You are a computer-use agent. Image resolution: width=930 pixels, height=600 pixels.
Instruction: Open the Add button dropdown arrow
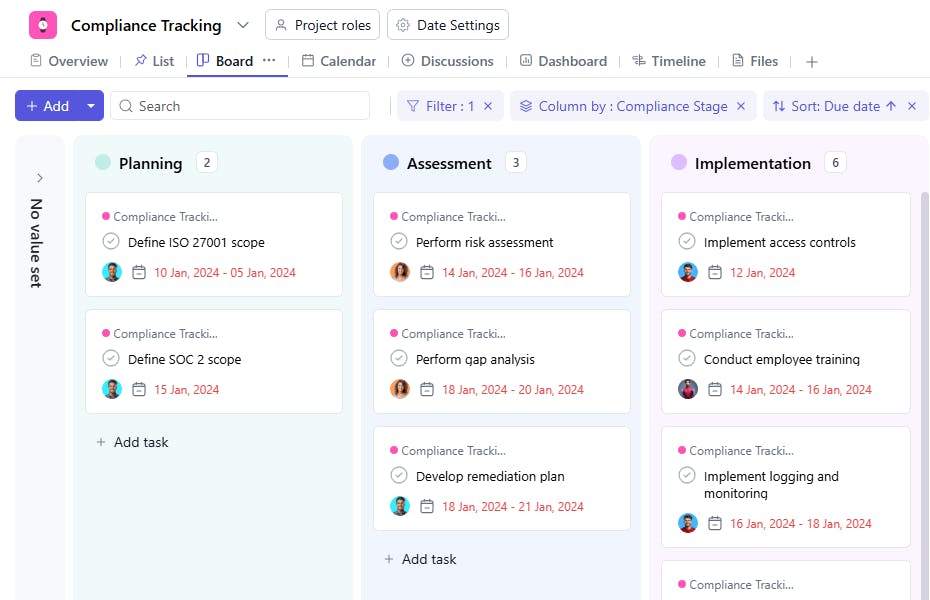tap(91, 106)
